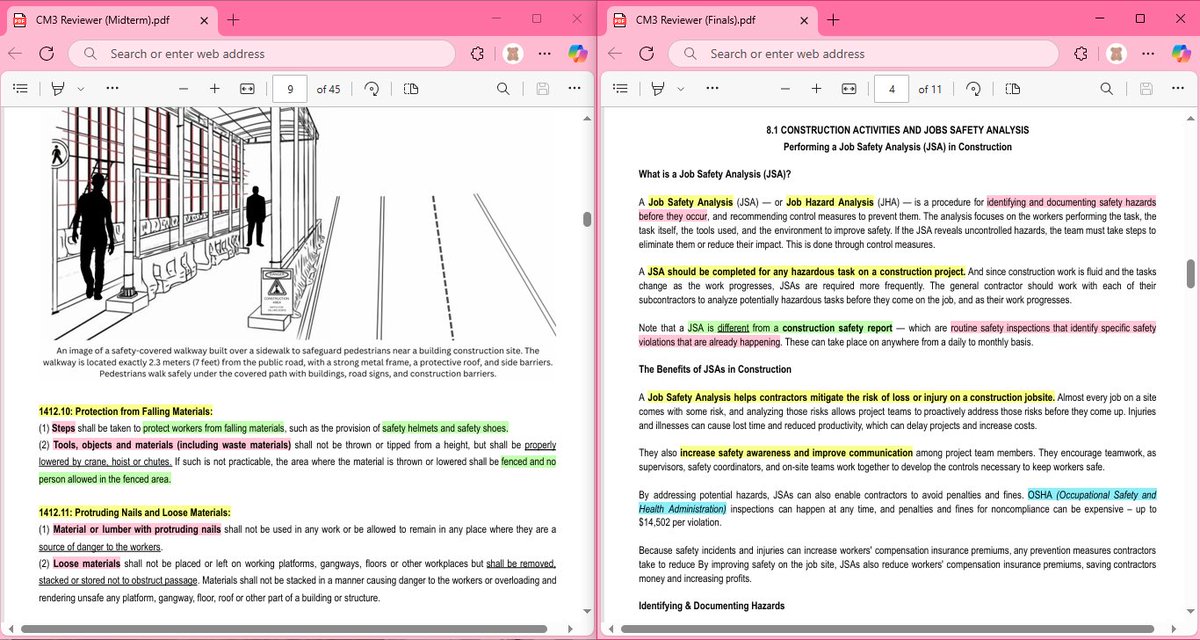Close the CM3 Reviewer (Finals).pdf tab
The height and width of the screenshot is (640, 1200).
point(804,19)
